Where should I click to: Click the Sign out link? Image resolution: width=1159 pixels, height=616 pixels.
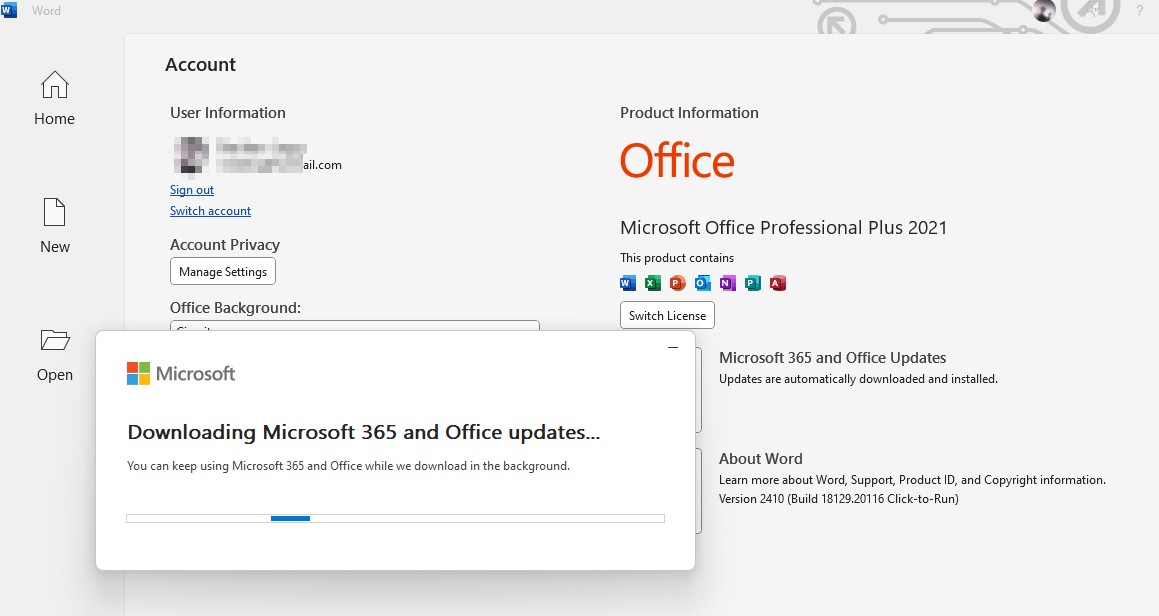point(191,190)
